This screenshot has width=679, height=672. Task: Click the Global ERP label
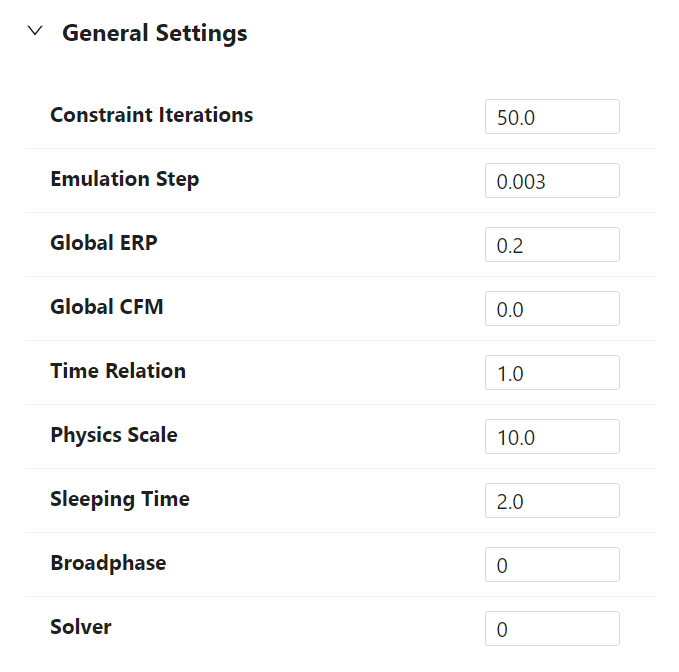pos(103,243)
